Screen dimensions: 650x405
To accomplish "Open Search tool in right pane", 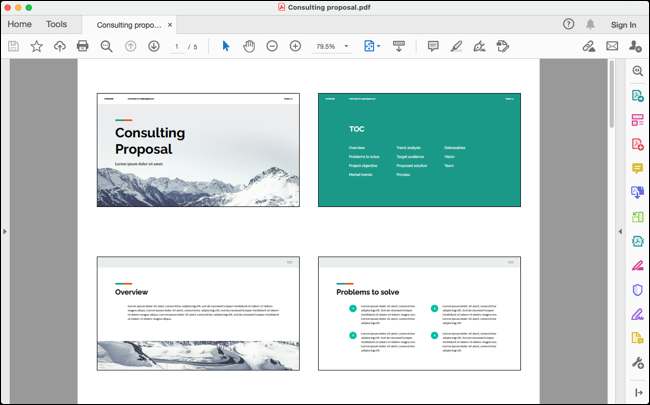I will point(638,71).
